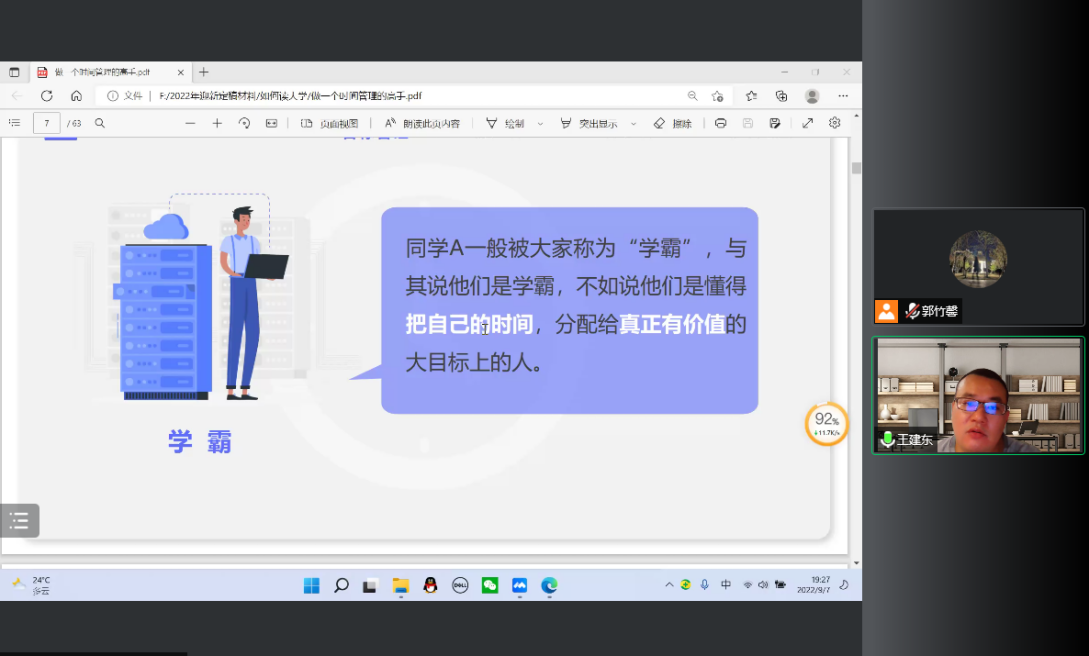Refresh the browser page

pos(46,96)
